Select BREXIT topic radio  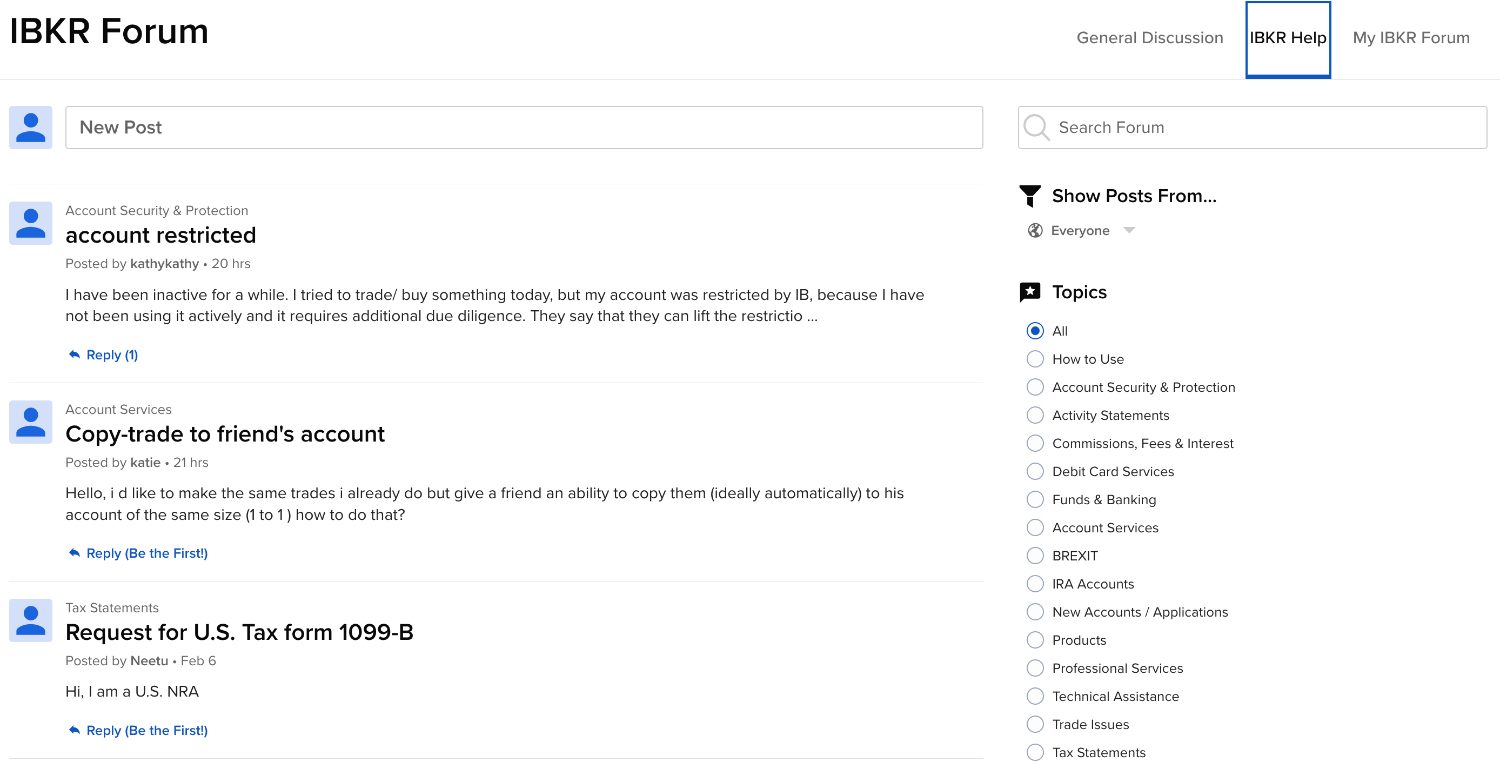(1035, 555)
